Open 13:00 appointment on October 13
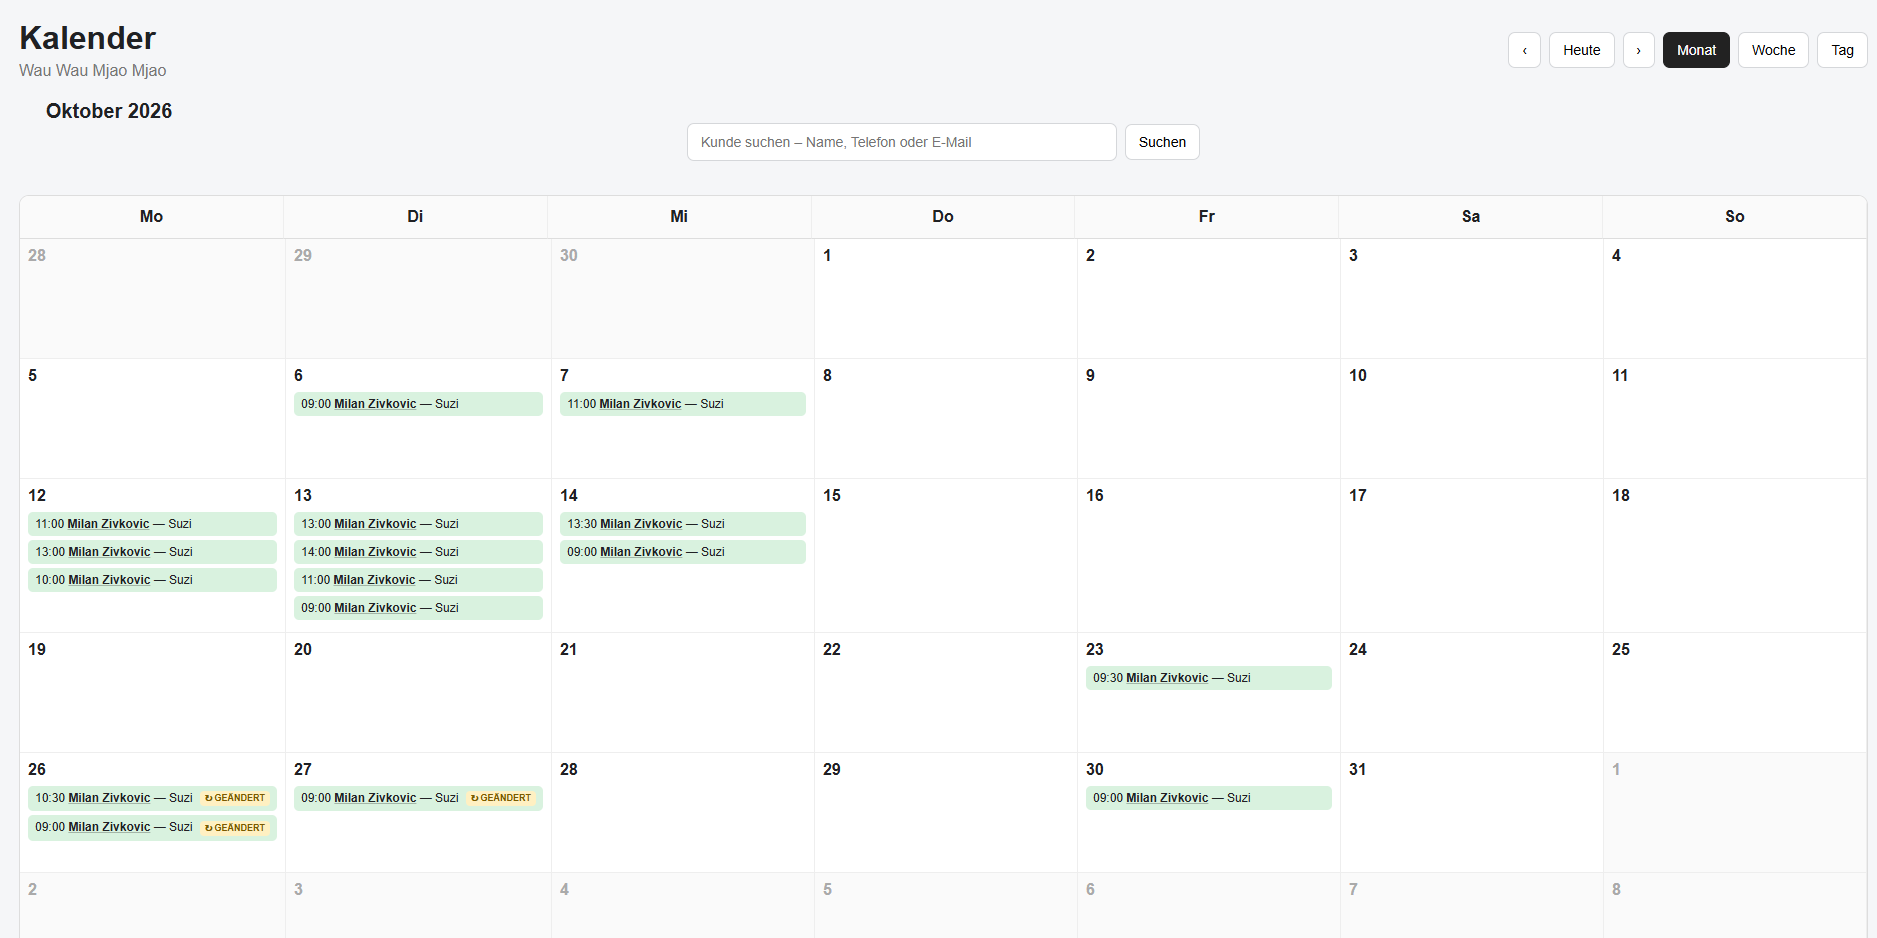This screenshot has height=938, width=1877. pos(418,524)
